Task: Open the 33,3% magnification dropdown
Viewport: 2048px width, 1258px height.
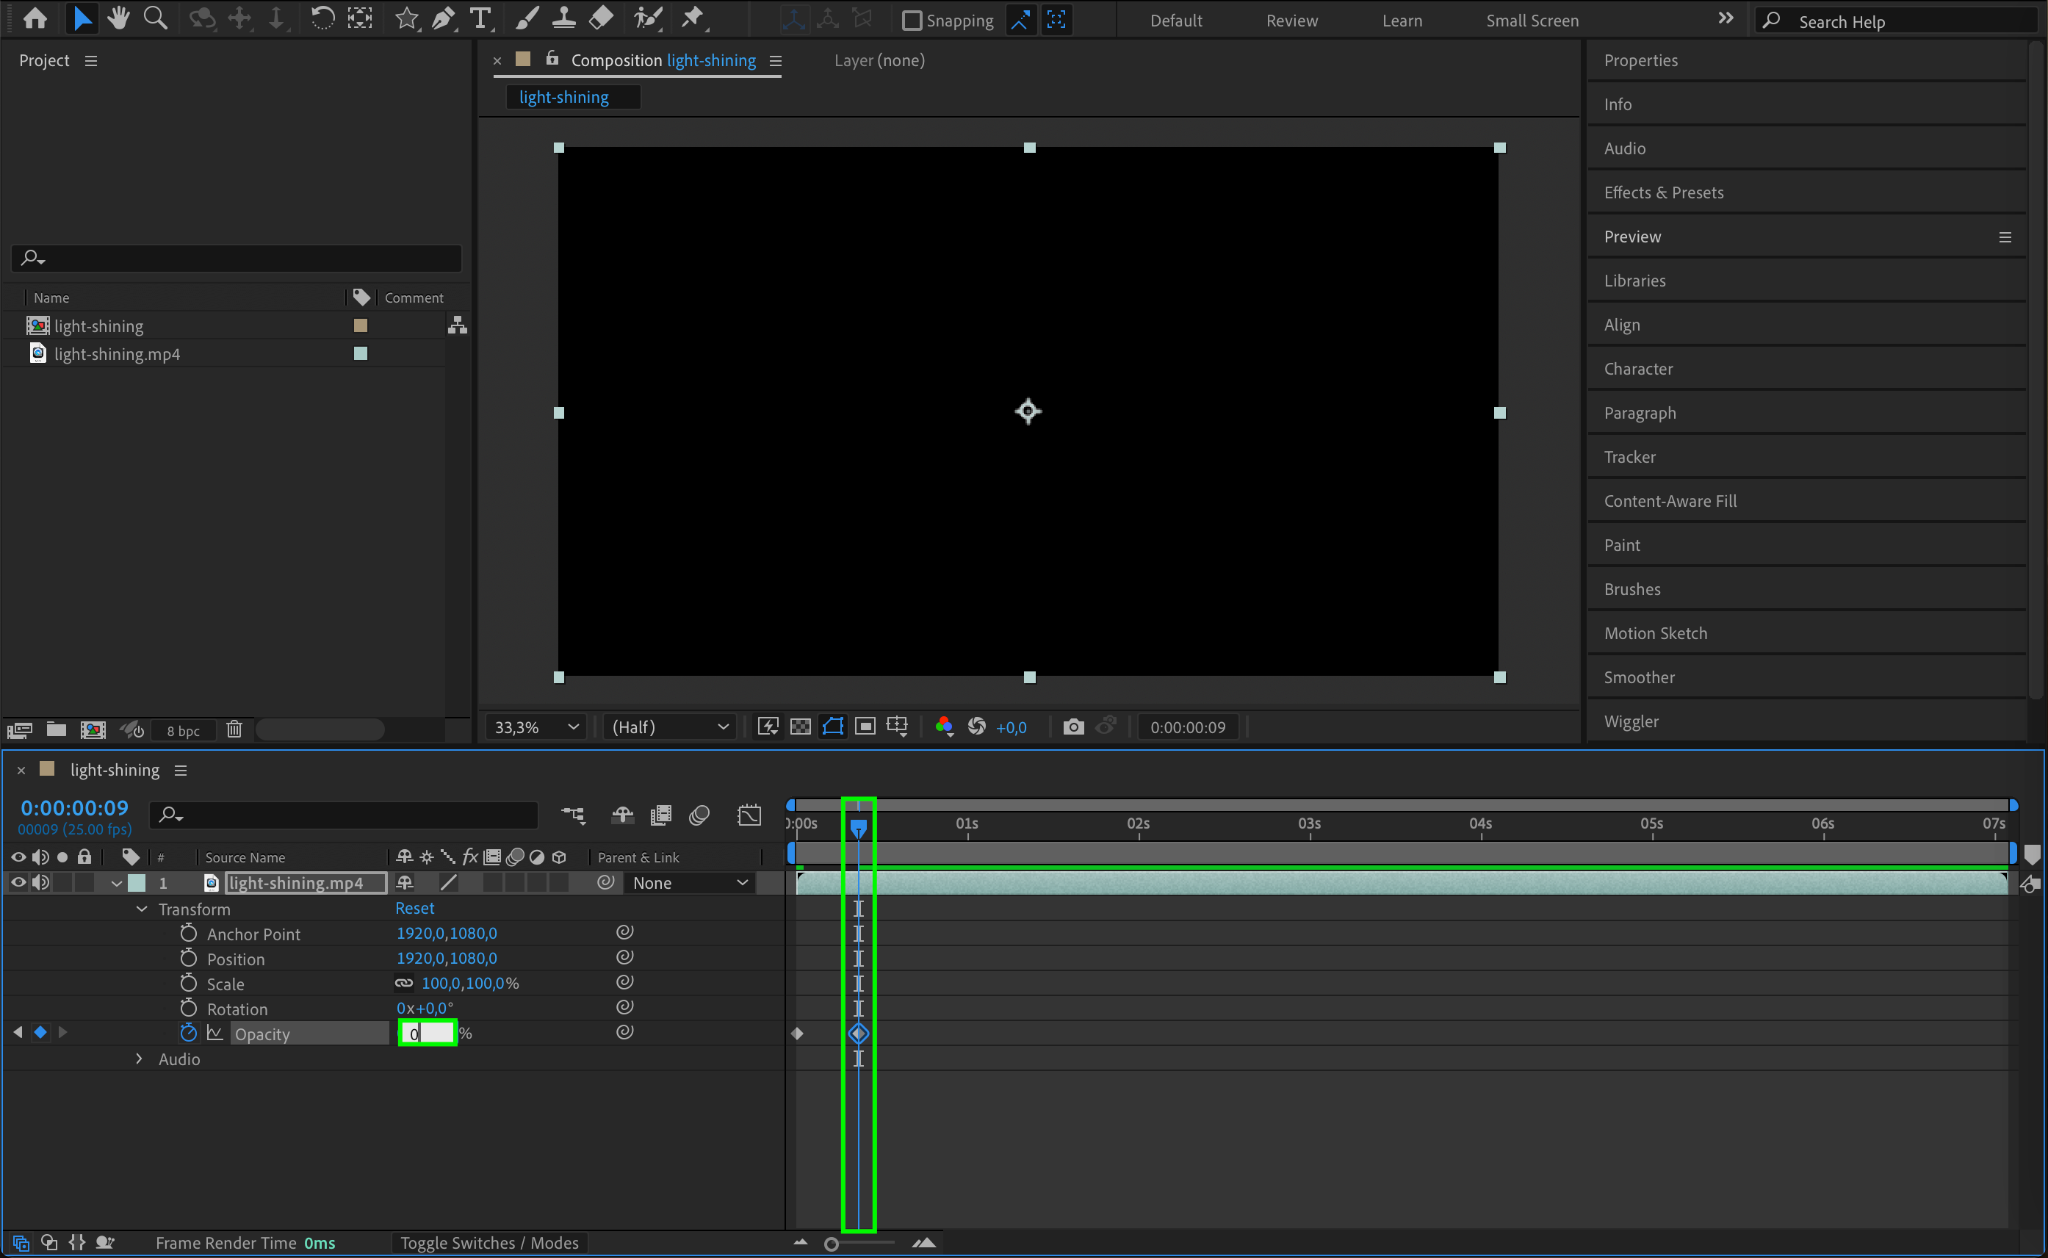Action: pyautogui.click(x=537, y=727)
